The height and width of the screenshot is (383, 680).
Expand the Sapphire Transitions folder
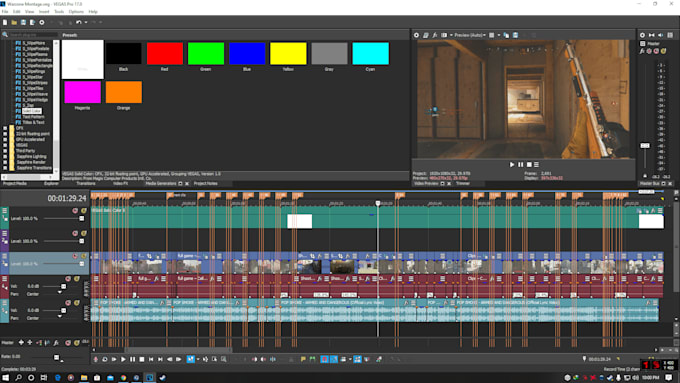(x=5, y=167)
